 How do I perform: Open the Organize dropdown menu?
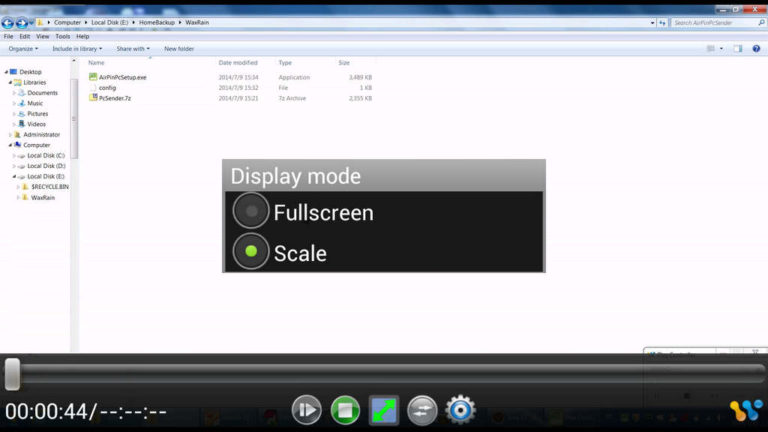[22, 48]
